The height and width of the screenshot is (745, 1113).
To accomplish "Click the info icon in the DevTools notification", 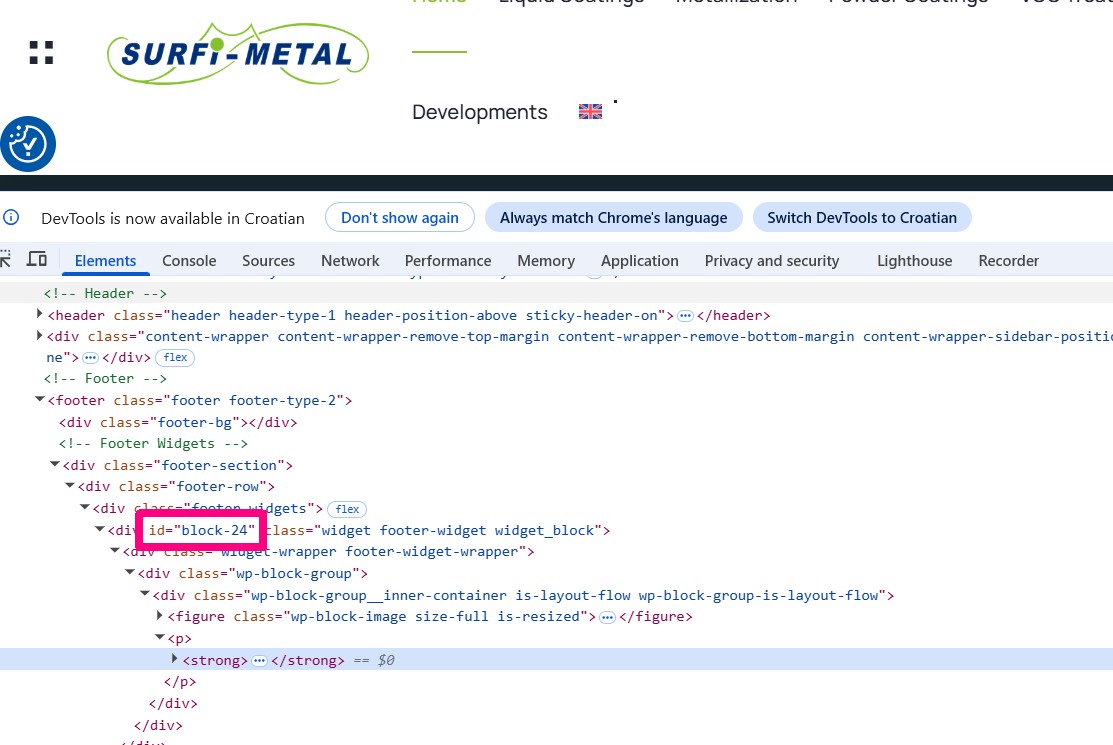I will (x=11, y=218).
